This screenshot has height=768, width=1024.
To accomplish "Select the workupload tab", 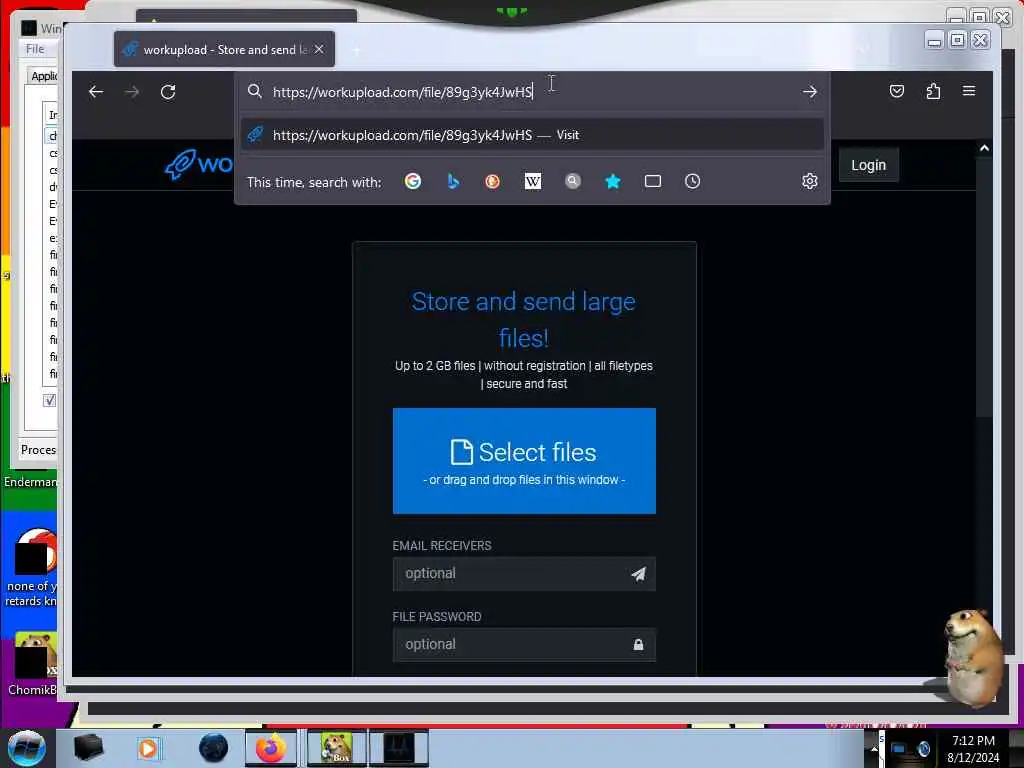I will 224,50.
